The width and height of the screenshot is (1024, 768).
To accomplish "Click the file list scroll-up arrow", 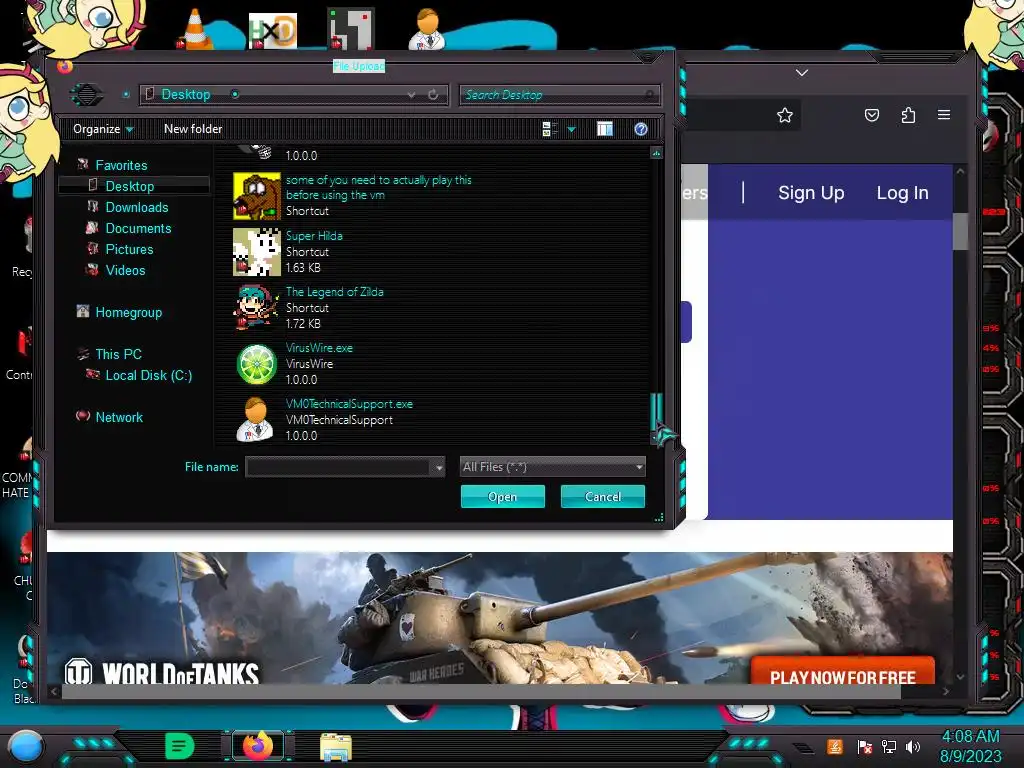I will pyautogui.click(x=656, y=153).
